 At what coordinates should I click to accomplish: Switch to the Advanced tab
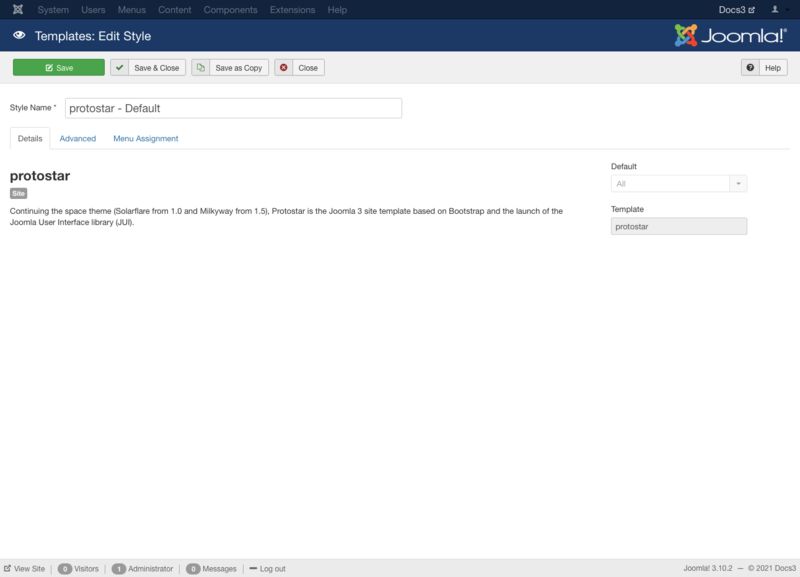78,138
